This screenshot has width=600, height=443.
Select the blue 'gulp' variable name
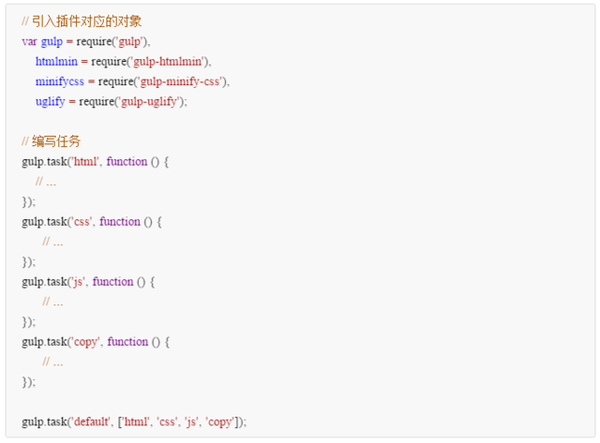click(52, 42)
